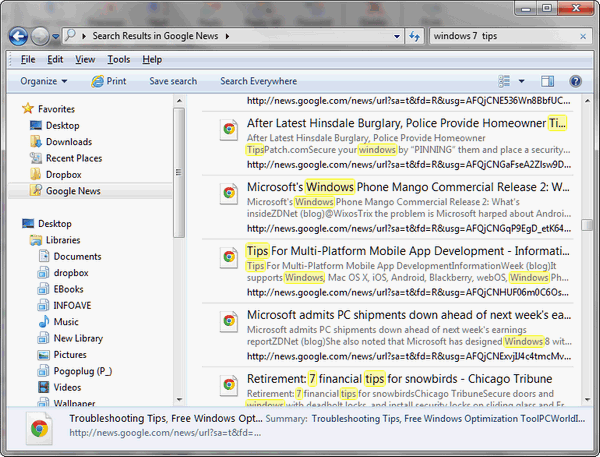The height and width of the screenshot is (457, 600).
Task: Click Search Everywhere in the toolbar
Action: 258,81
